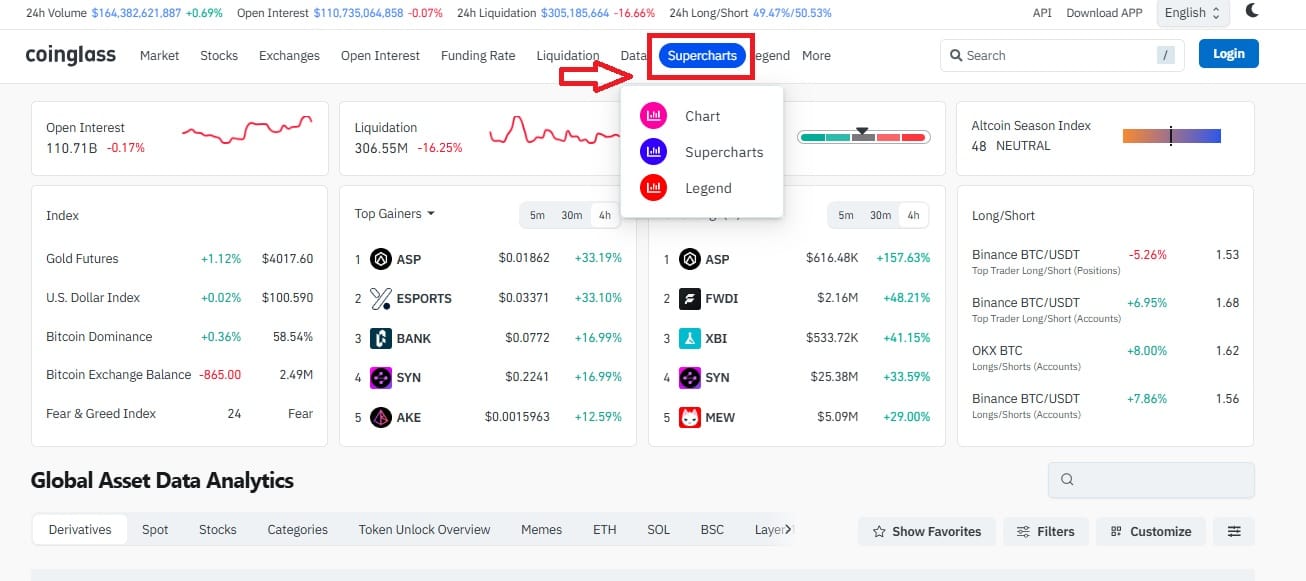1306x581 pixels.
Task: Select the 4h interval in Top Gainers
Action: click(x=605, y=215)
